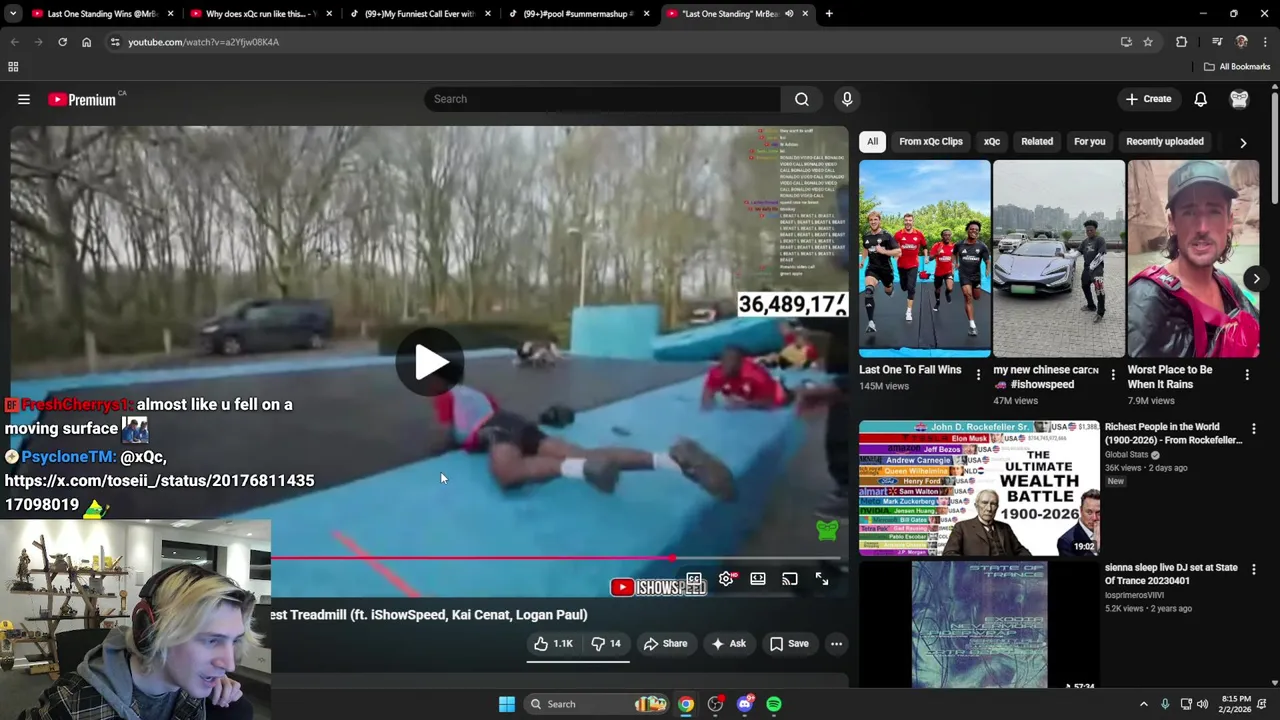The width and height of the screenshot is (1280, 720).
Task: View site information next to the URL
Action: click(x=115, y=42)
